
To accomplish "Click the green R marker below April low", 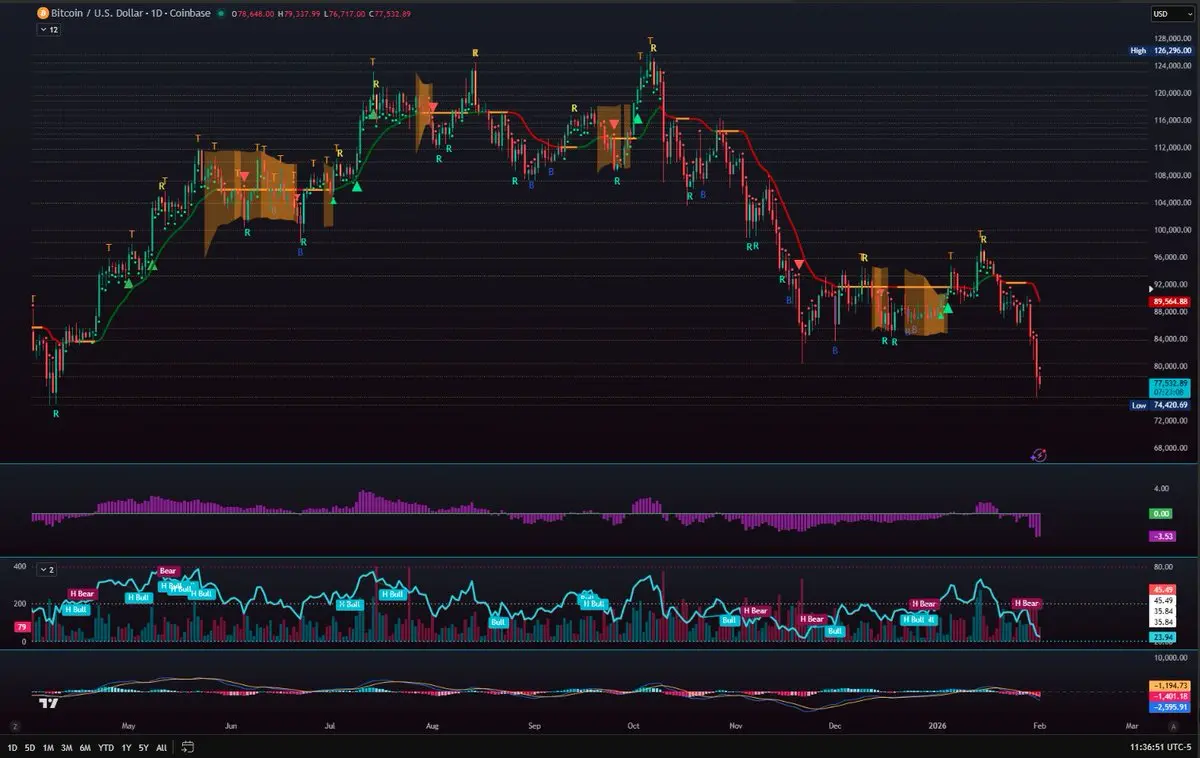I will click(x=55, y=413).
